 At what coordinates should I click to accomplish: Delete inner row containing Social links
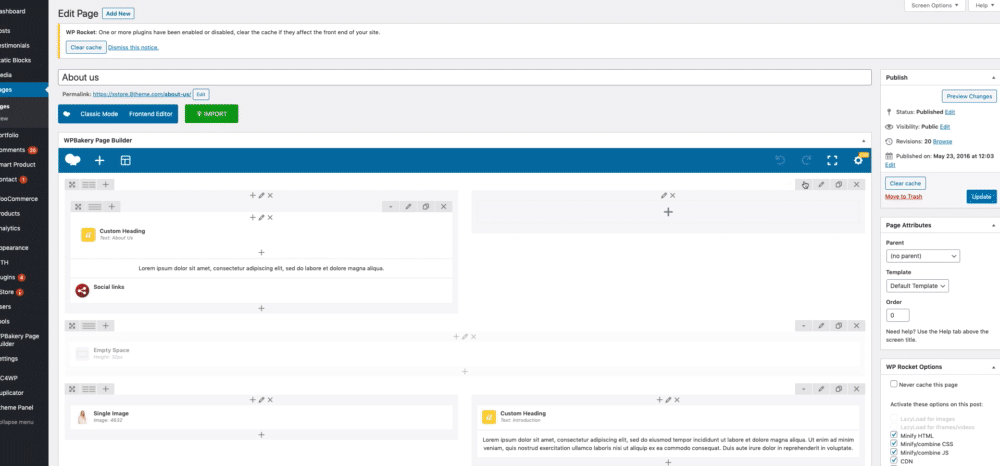444,207
